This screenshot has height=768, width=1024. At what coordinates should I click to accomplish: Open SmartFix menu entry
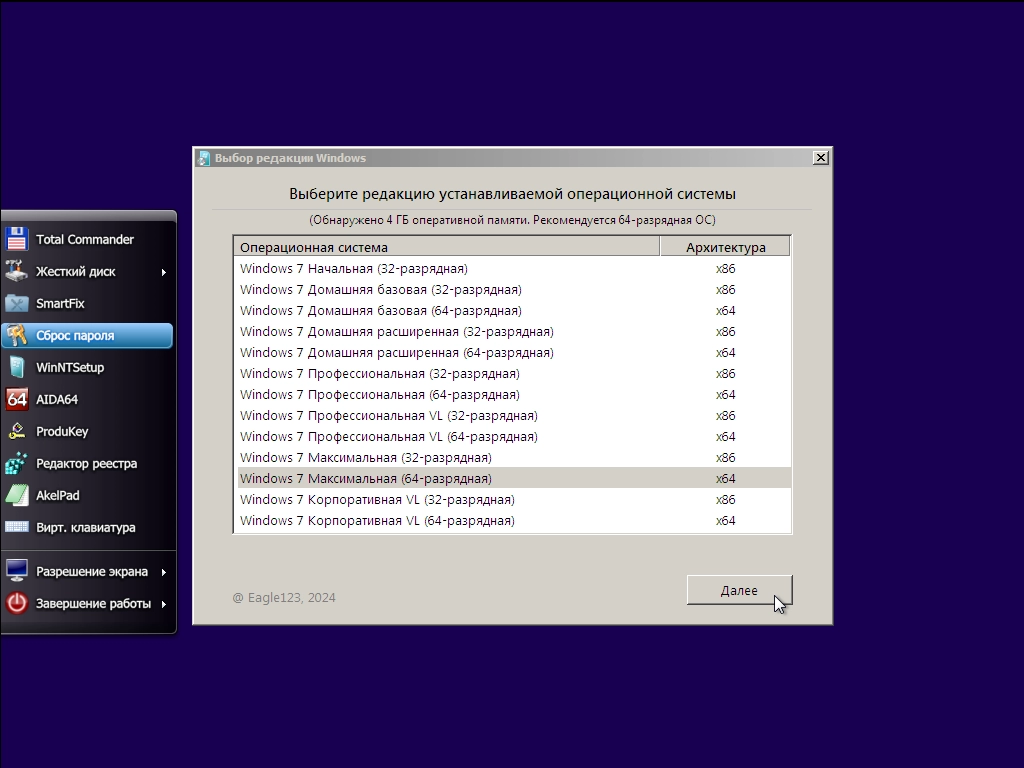[x=88, y=303]
